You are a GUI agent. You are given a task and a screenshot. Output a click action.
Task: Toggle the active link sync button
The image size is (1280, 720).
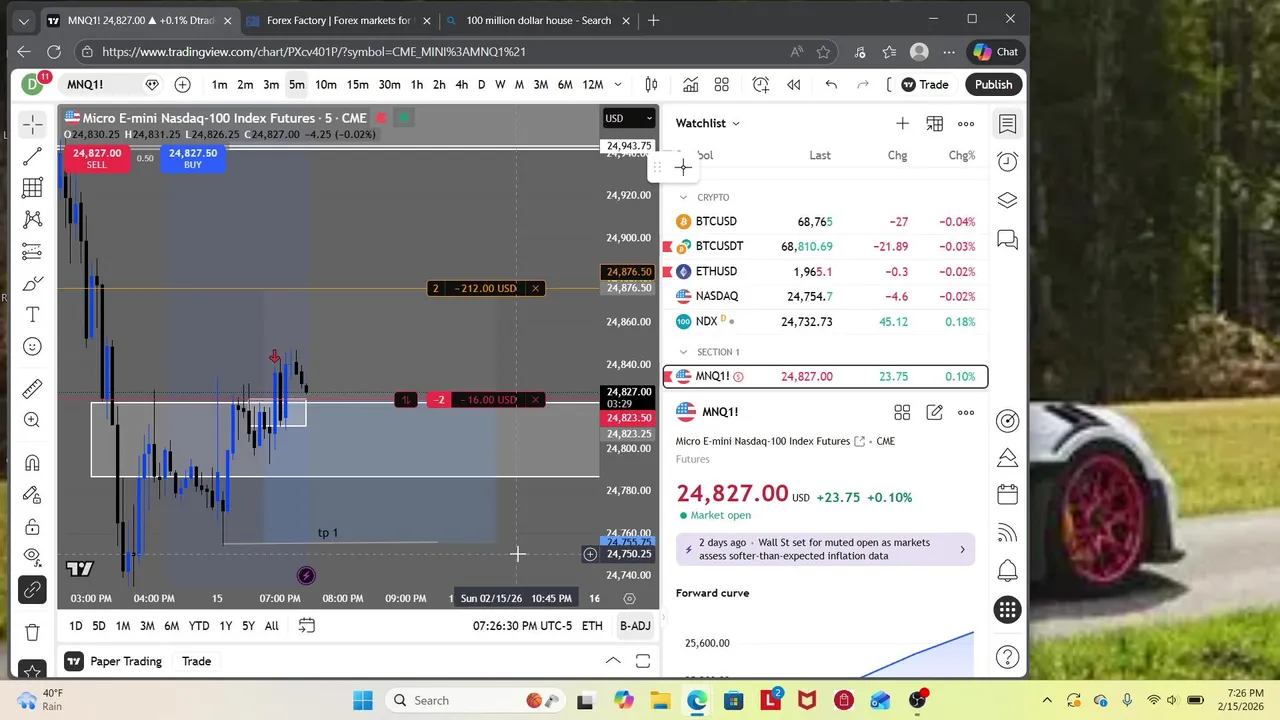click(32, 590)
